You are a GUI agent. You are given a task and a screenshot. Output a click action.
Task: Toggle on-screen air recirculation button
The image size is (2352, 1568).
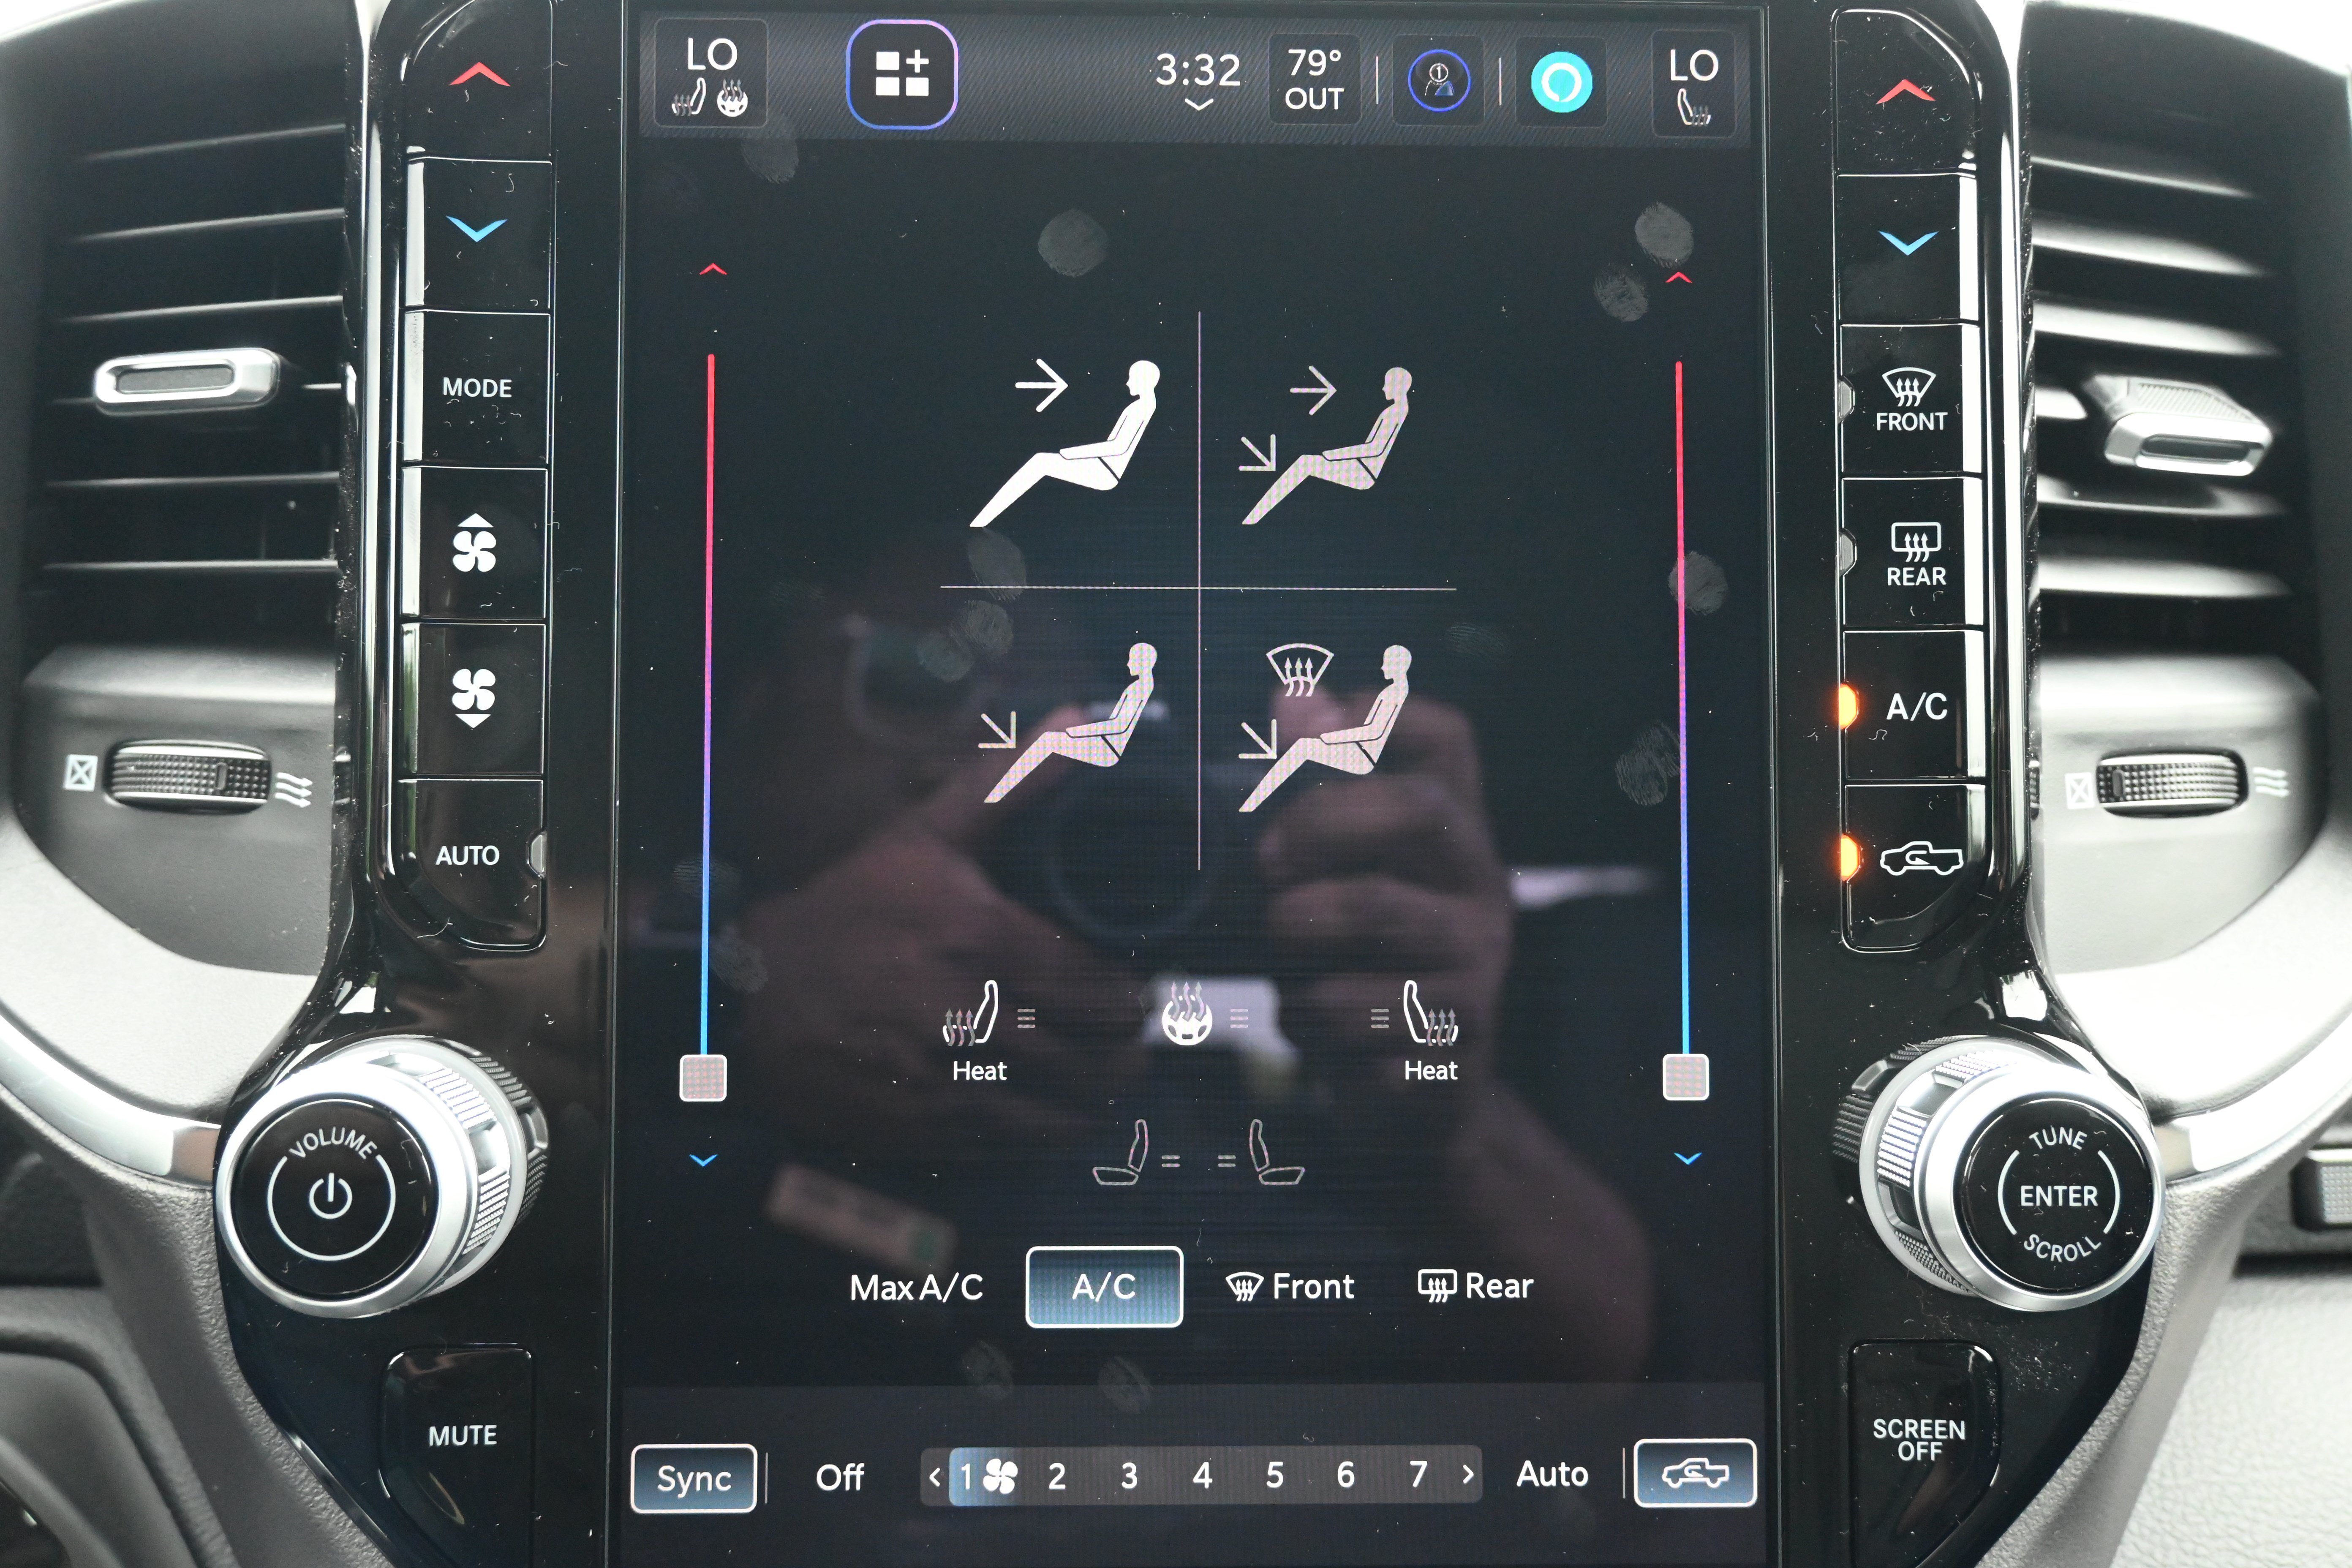1695,1473
